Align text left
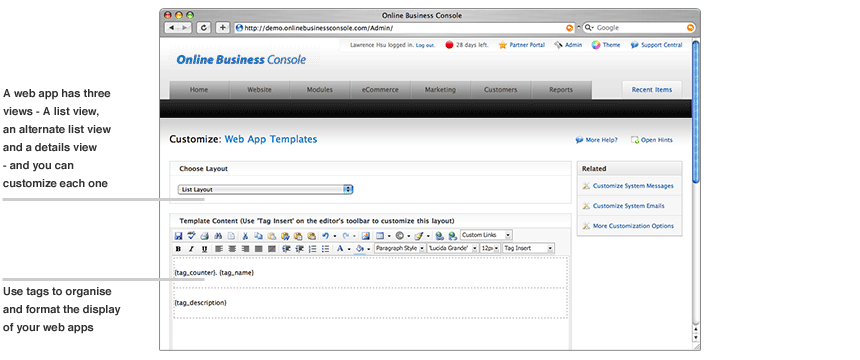The width and height of the screenshot is (860, 360). click(218, 249)
